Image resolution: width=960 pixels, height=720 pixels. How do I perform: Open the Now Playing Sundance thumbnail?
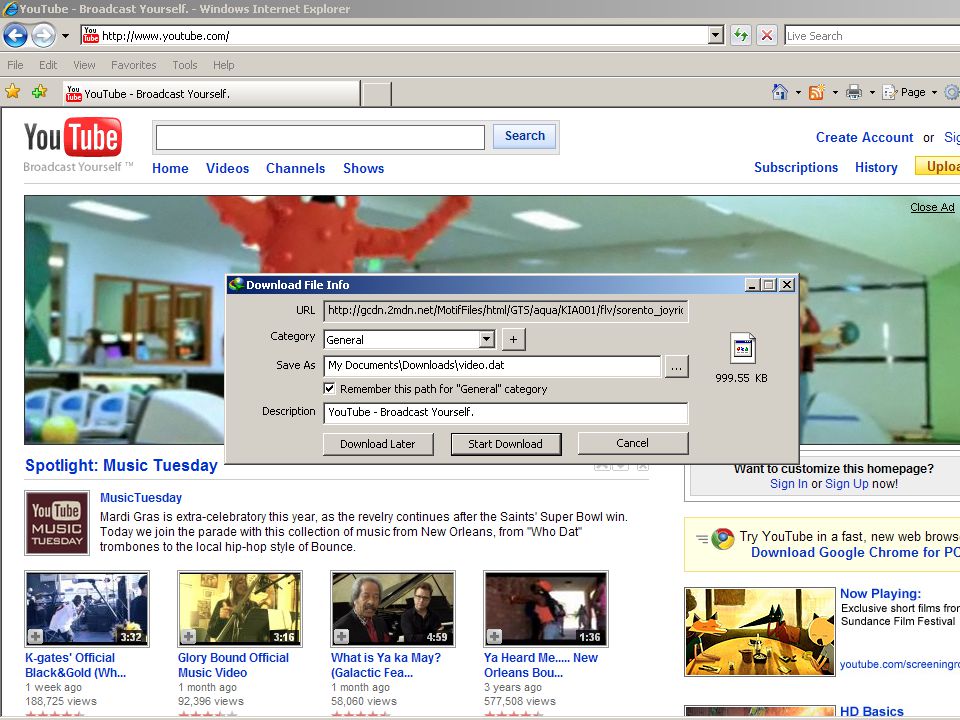[760, 632]
